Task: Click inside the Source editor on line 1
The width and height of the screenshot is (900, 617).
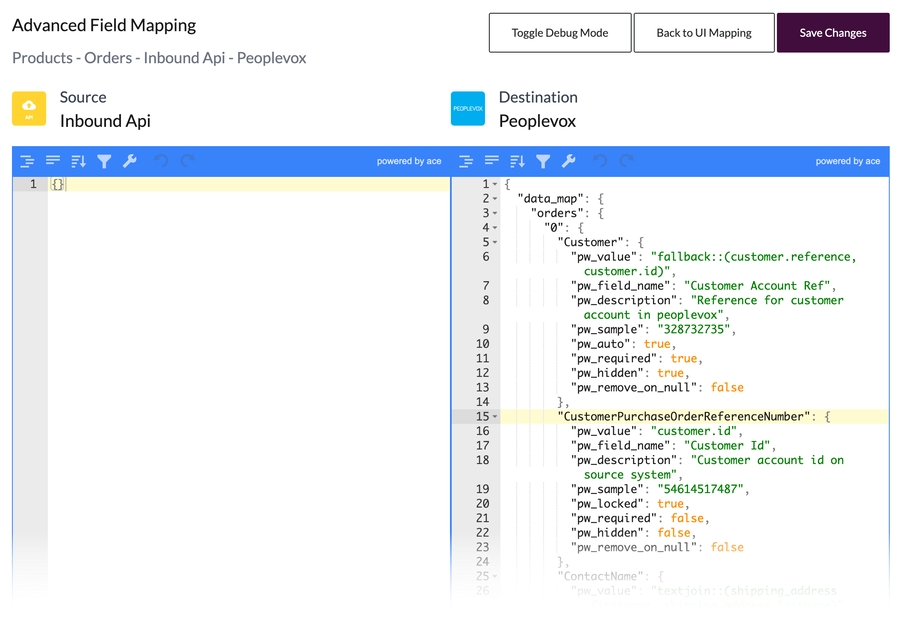Action: point(250,185)
